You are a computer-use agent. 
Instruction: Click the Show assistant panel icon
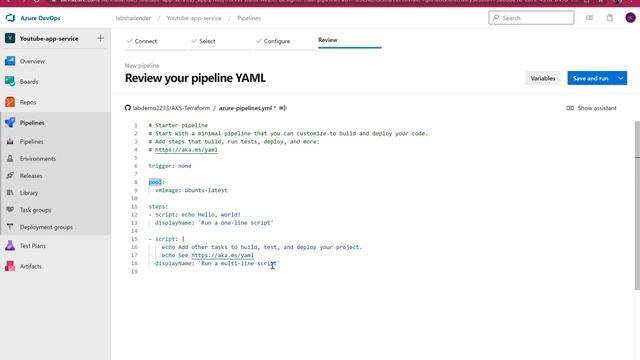point(570,108)
